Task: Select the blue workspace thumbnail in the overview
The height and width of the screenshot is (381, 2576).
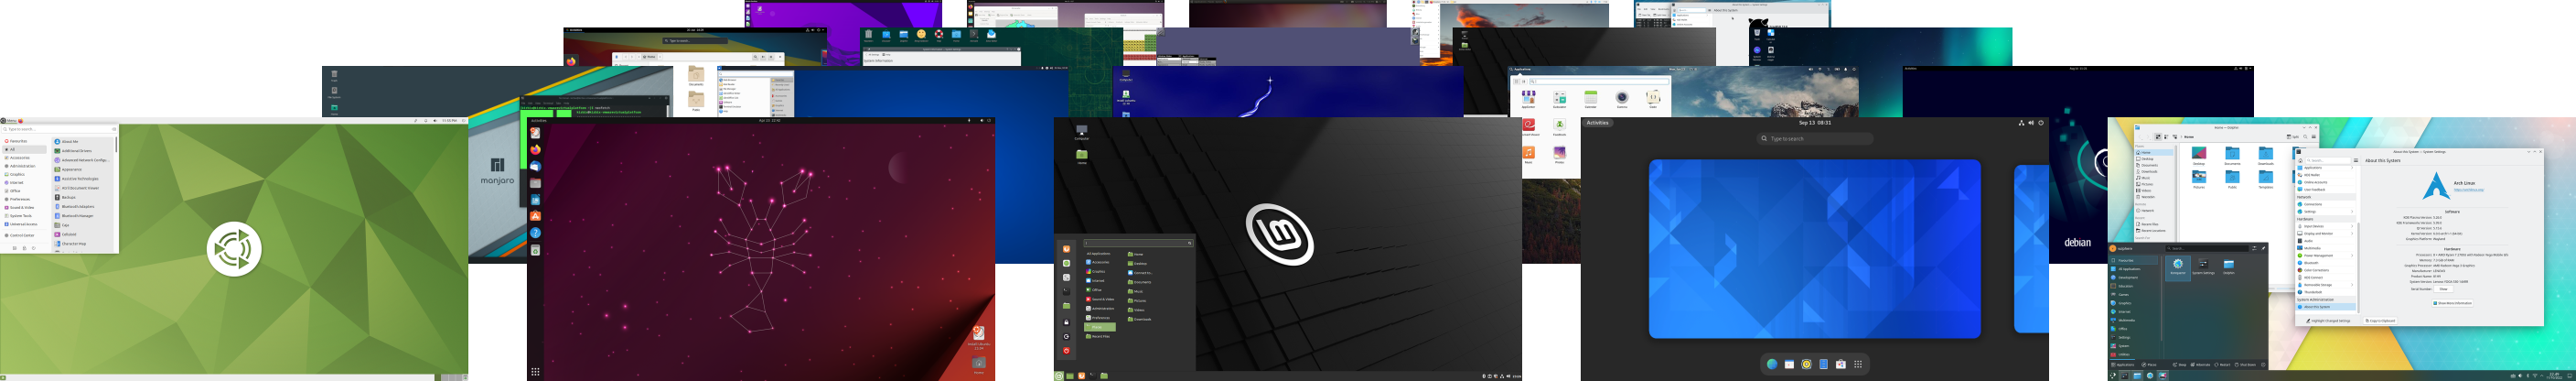Action: (x=1814, y=249)
